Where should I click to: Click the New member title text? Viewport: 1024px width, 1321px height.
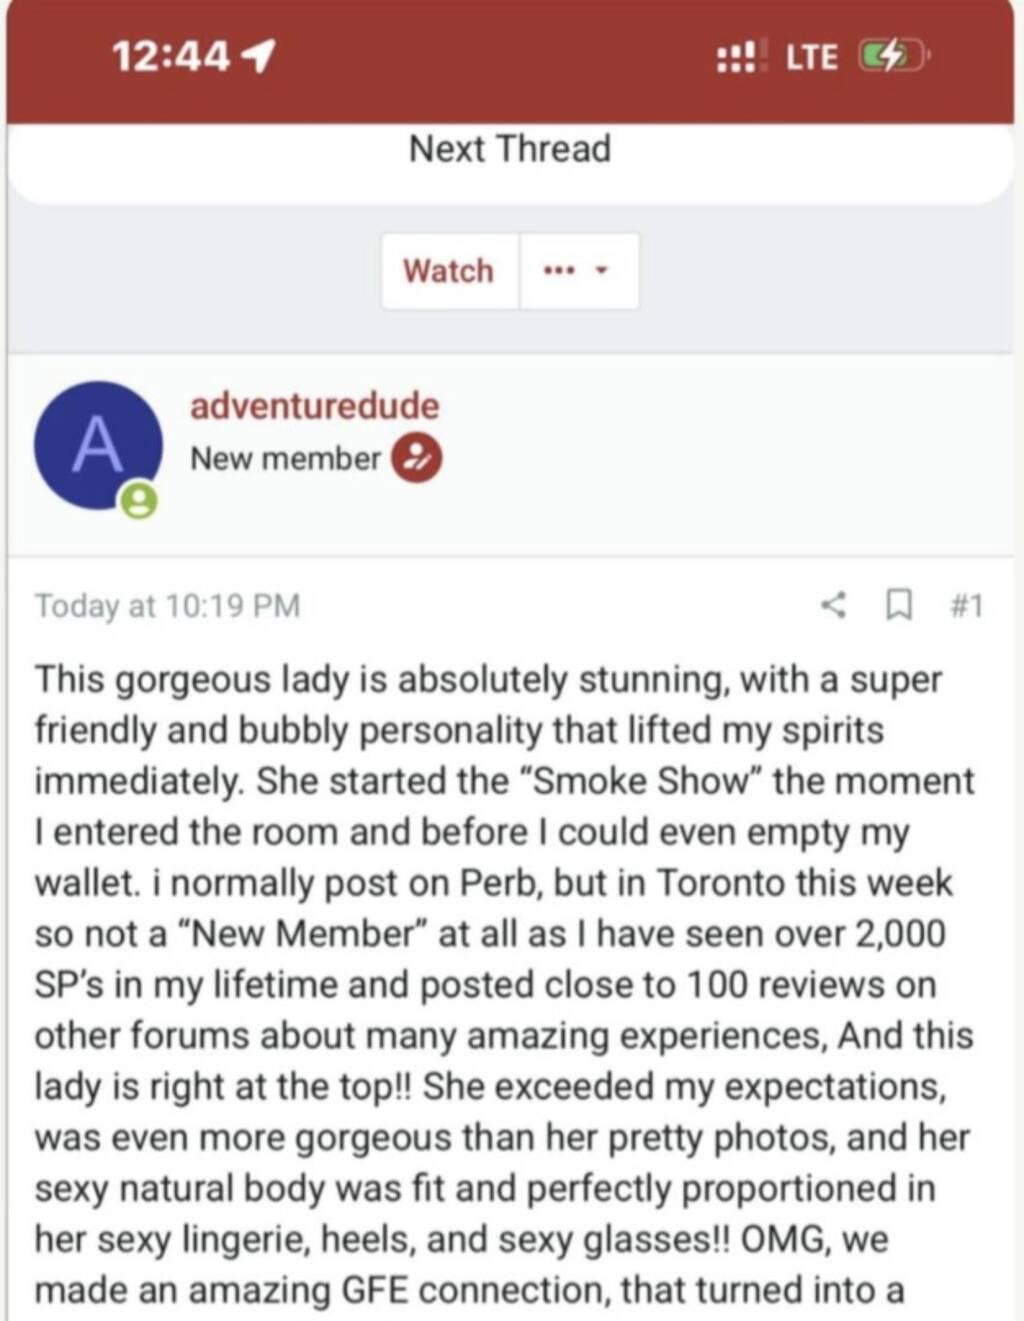[285, 459]
